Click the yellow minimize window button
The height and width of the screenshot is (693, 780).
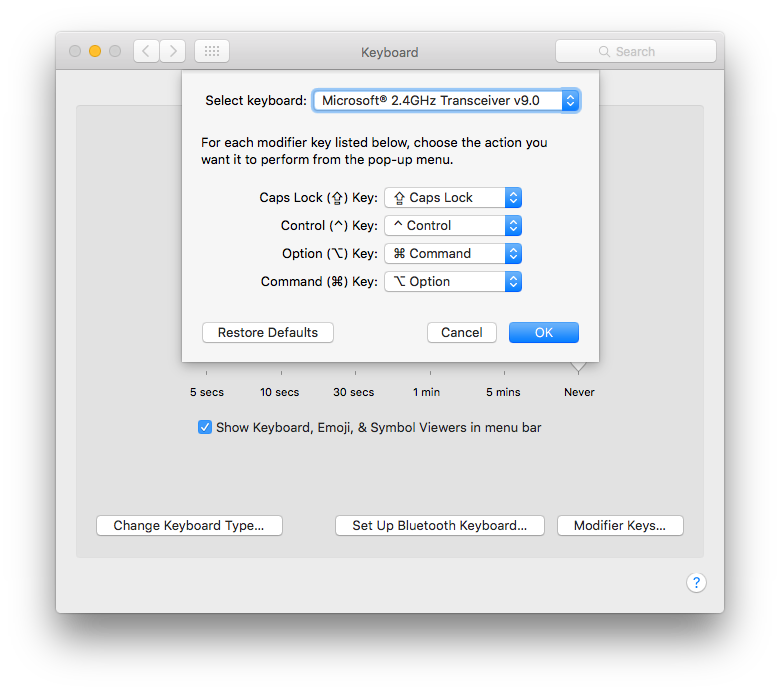coord(95,51)
